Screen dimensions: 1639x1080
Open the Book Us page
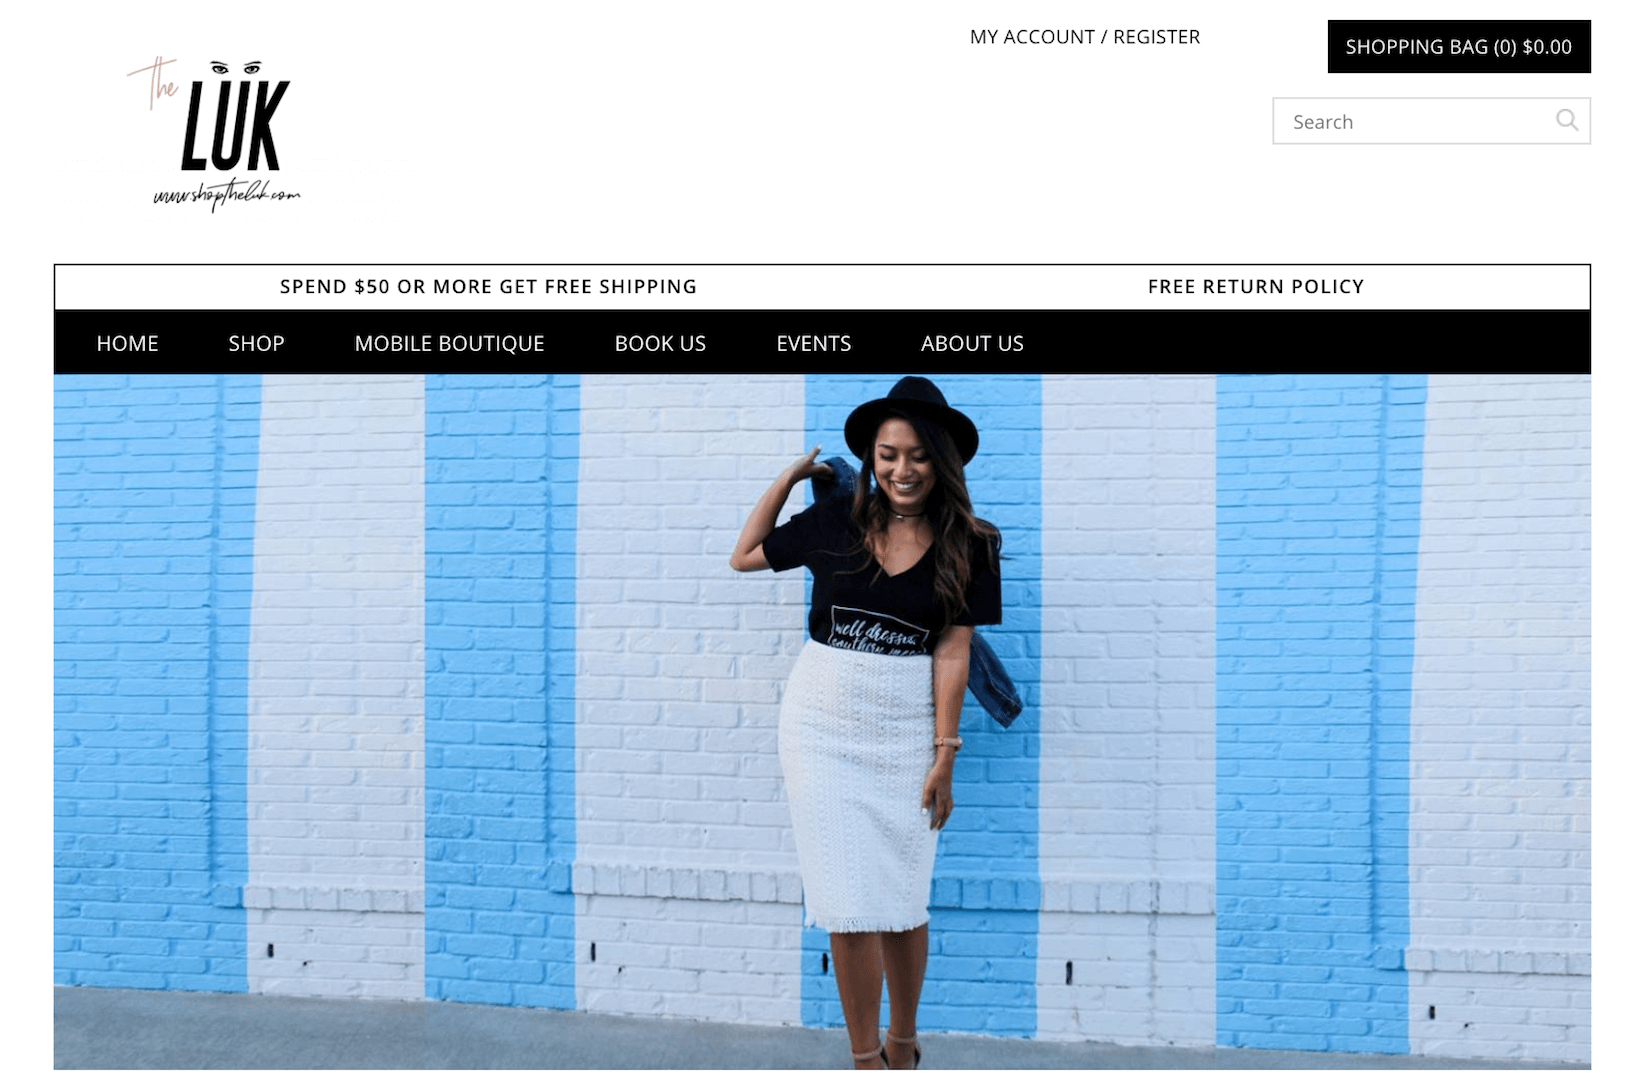[x=660, y=343]
